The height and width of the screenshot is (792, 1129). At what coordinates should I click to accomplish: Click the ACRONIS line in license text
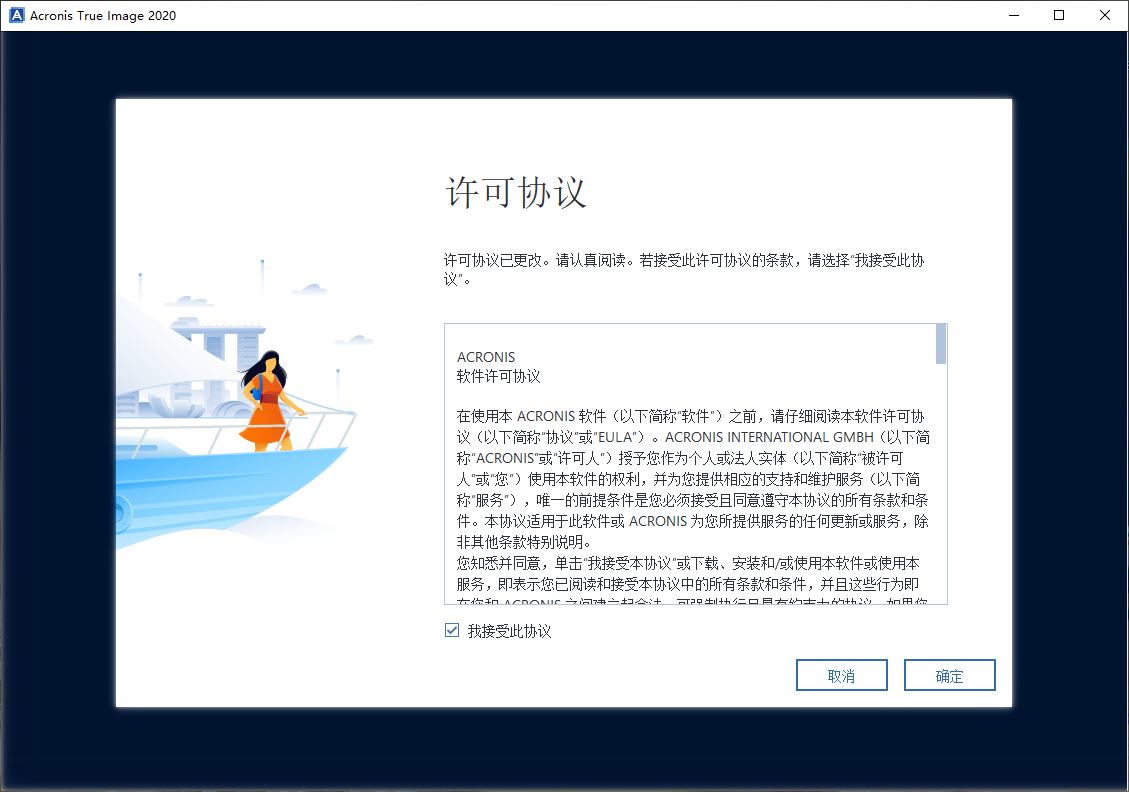486,357
